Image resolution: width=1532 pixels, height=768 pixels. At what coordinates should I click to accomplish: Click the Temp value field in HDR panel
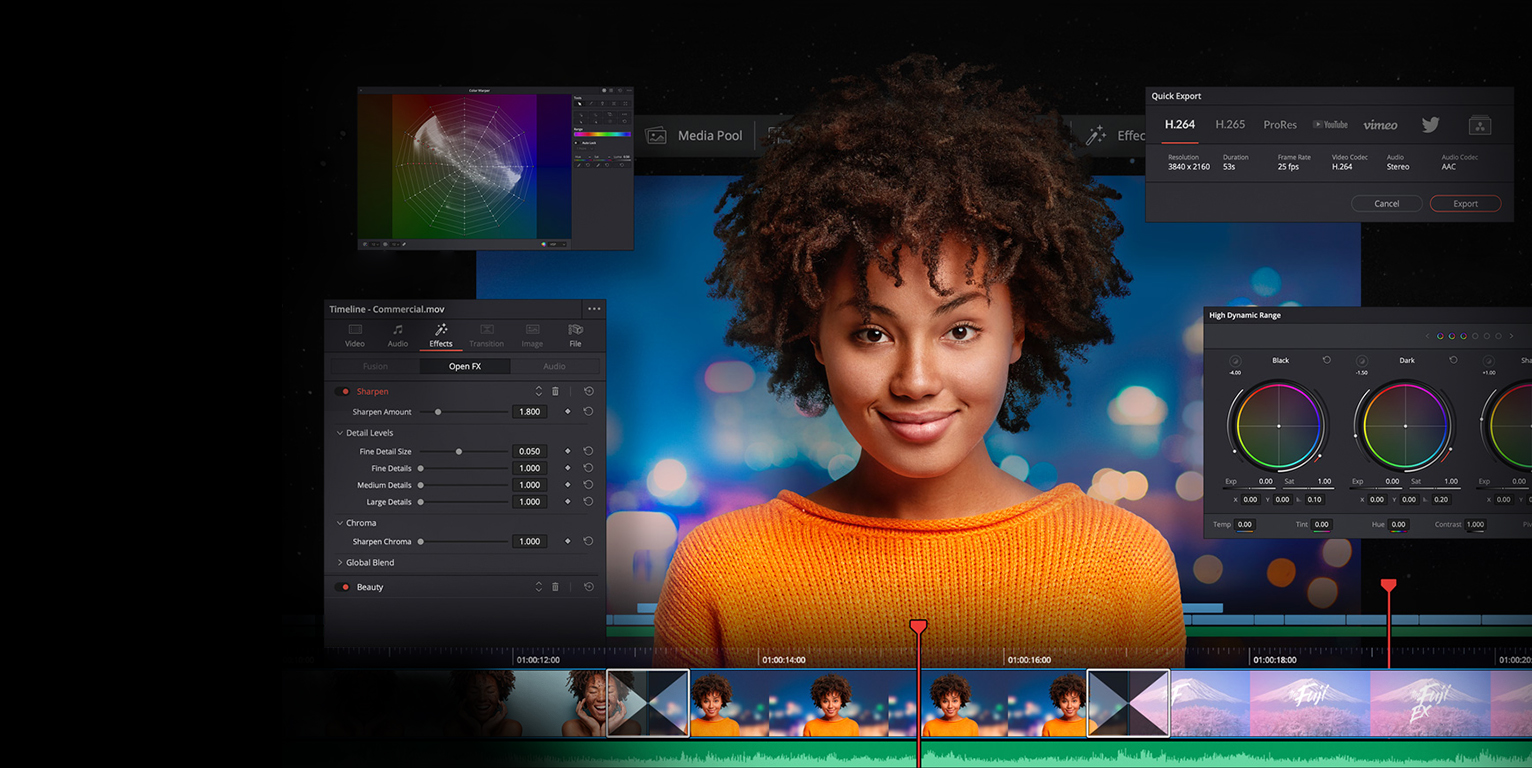[1245, 524]
